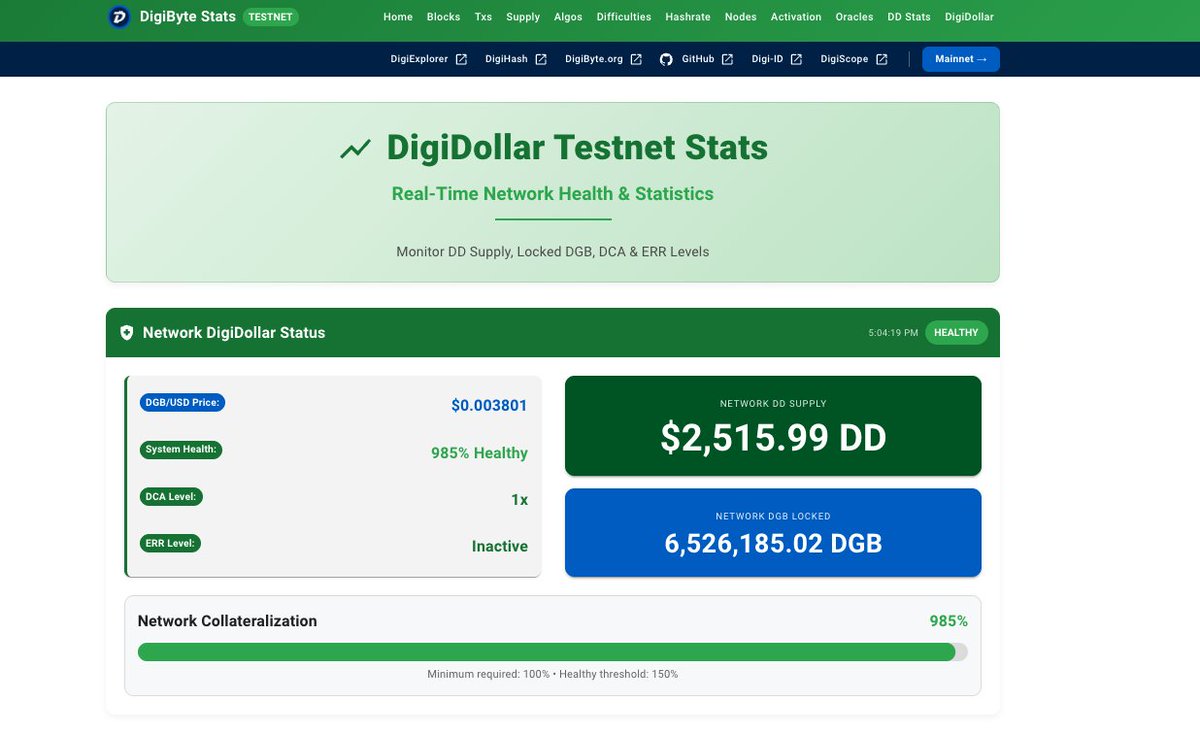1200x735 pixels.
Task: Click the DigiByte logo icon
Action: pos(120,17)
